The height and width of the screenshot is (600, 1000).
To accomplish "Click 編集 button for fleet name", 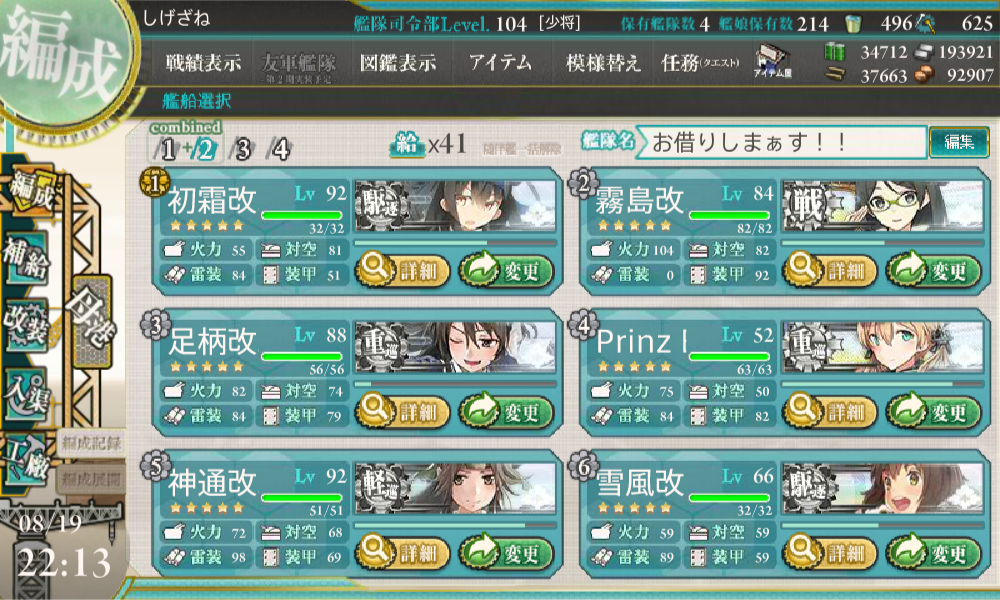I will point(959,142).
